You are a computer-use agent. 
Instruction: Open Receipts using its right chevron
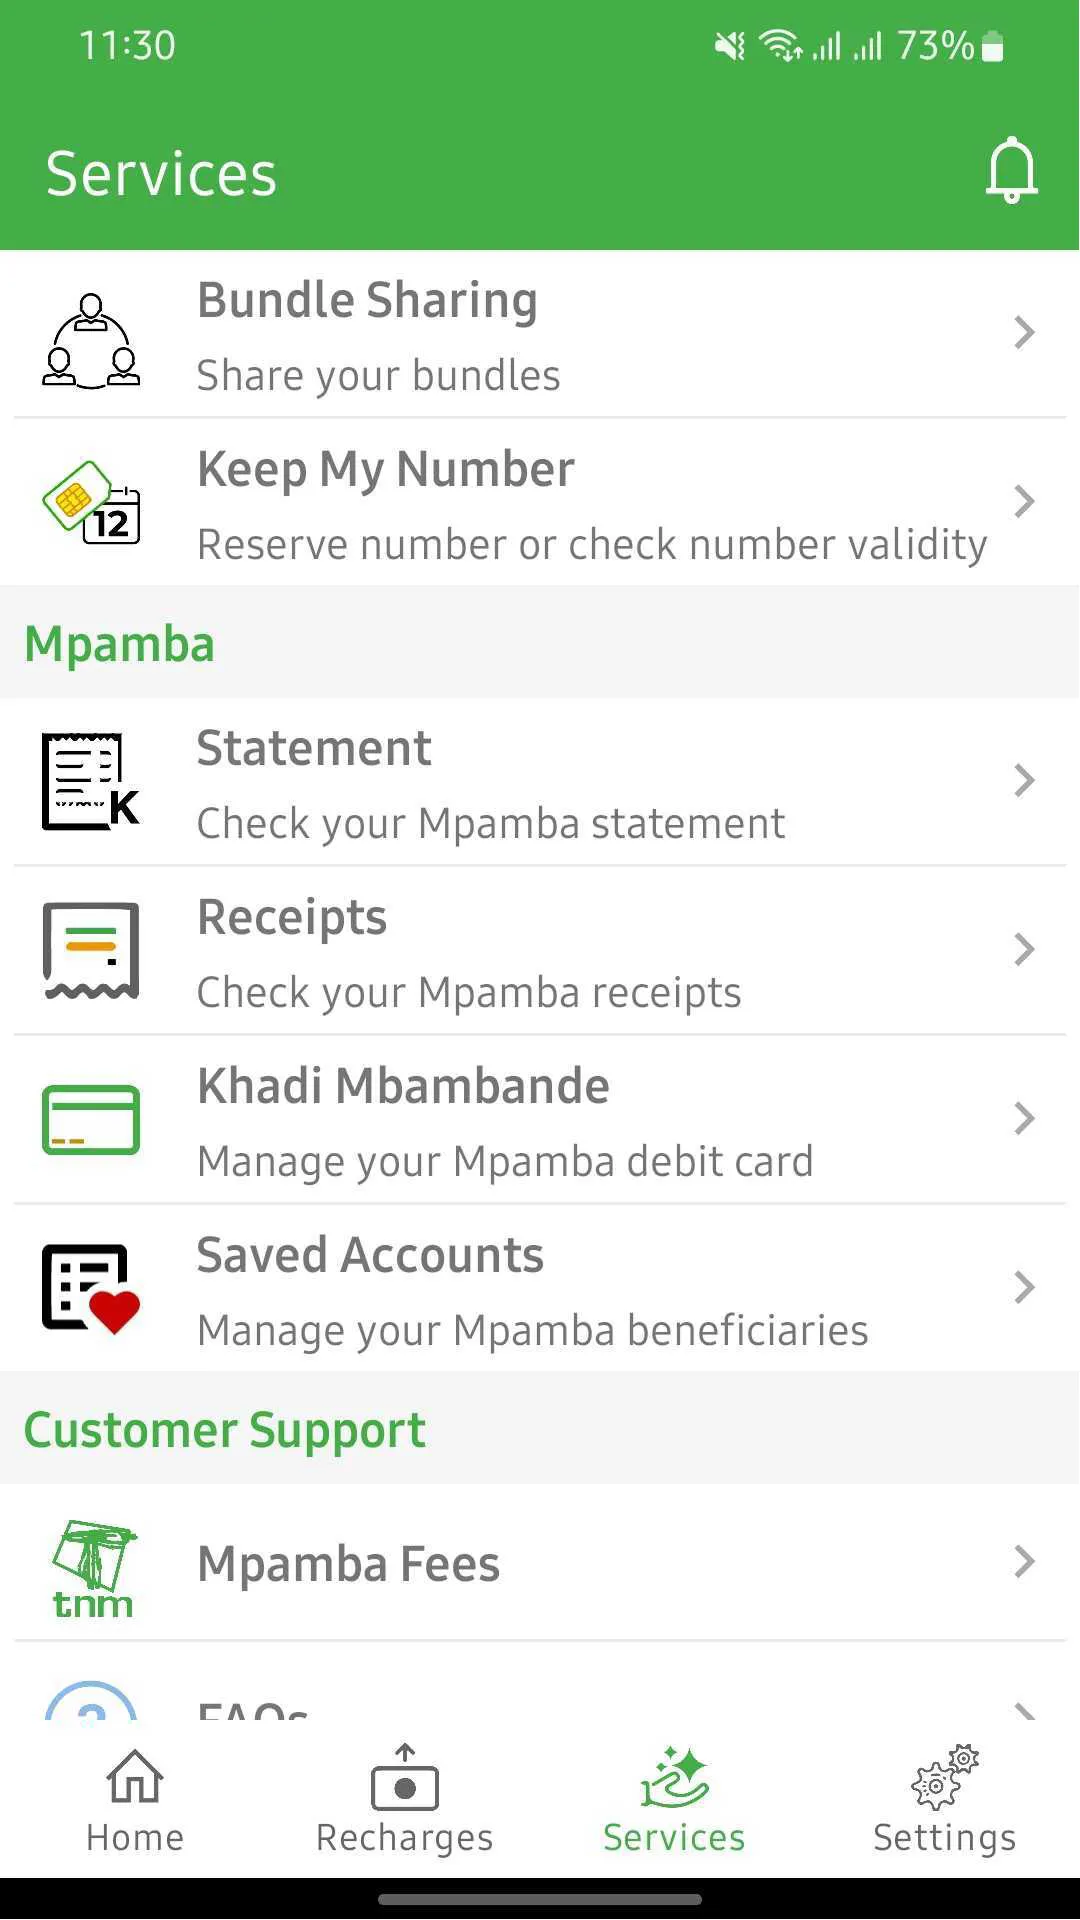[1024, 949]
